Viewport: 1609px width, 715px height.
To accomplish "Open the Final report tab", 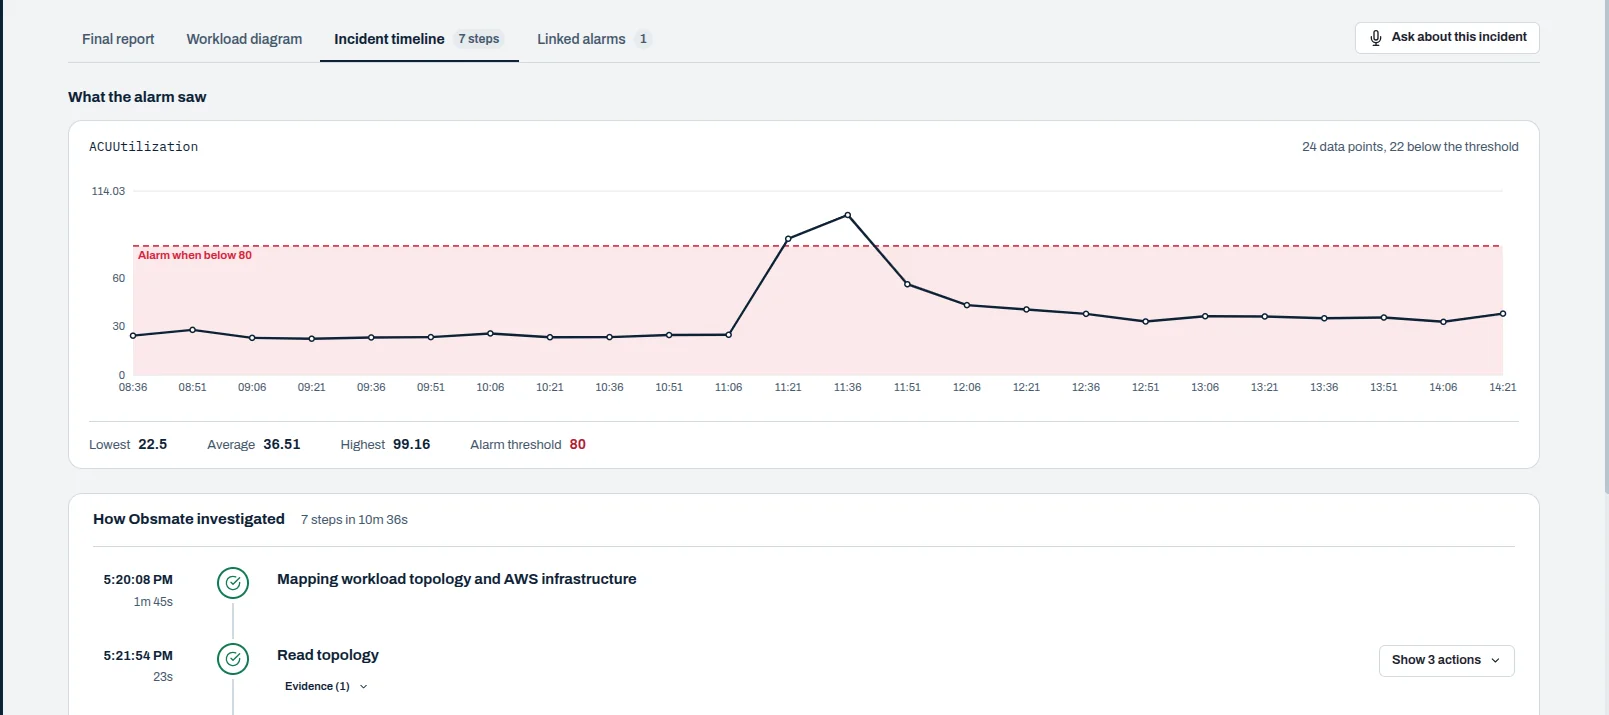I will [x=118, y=39].
